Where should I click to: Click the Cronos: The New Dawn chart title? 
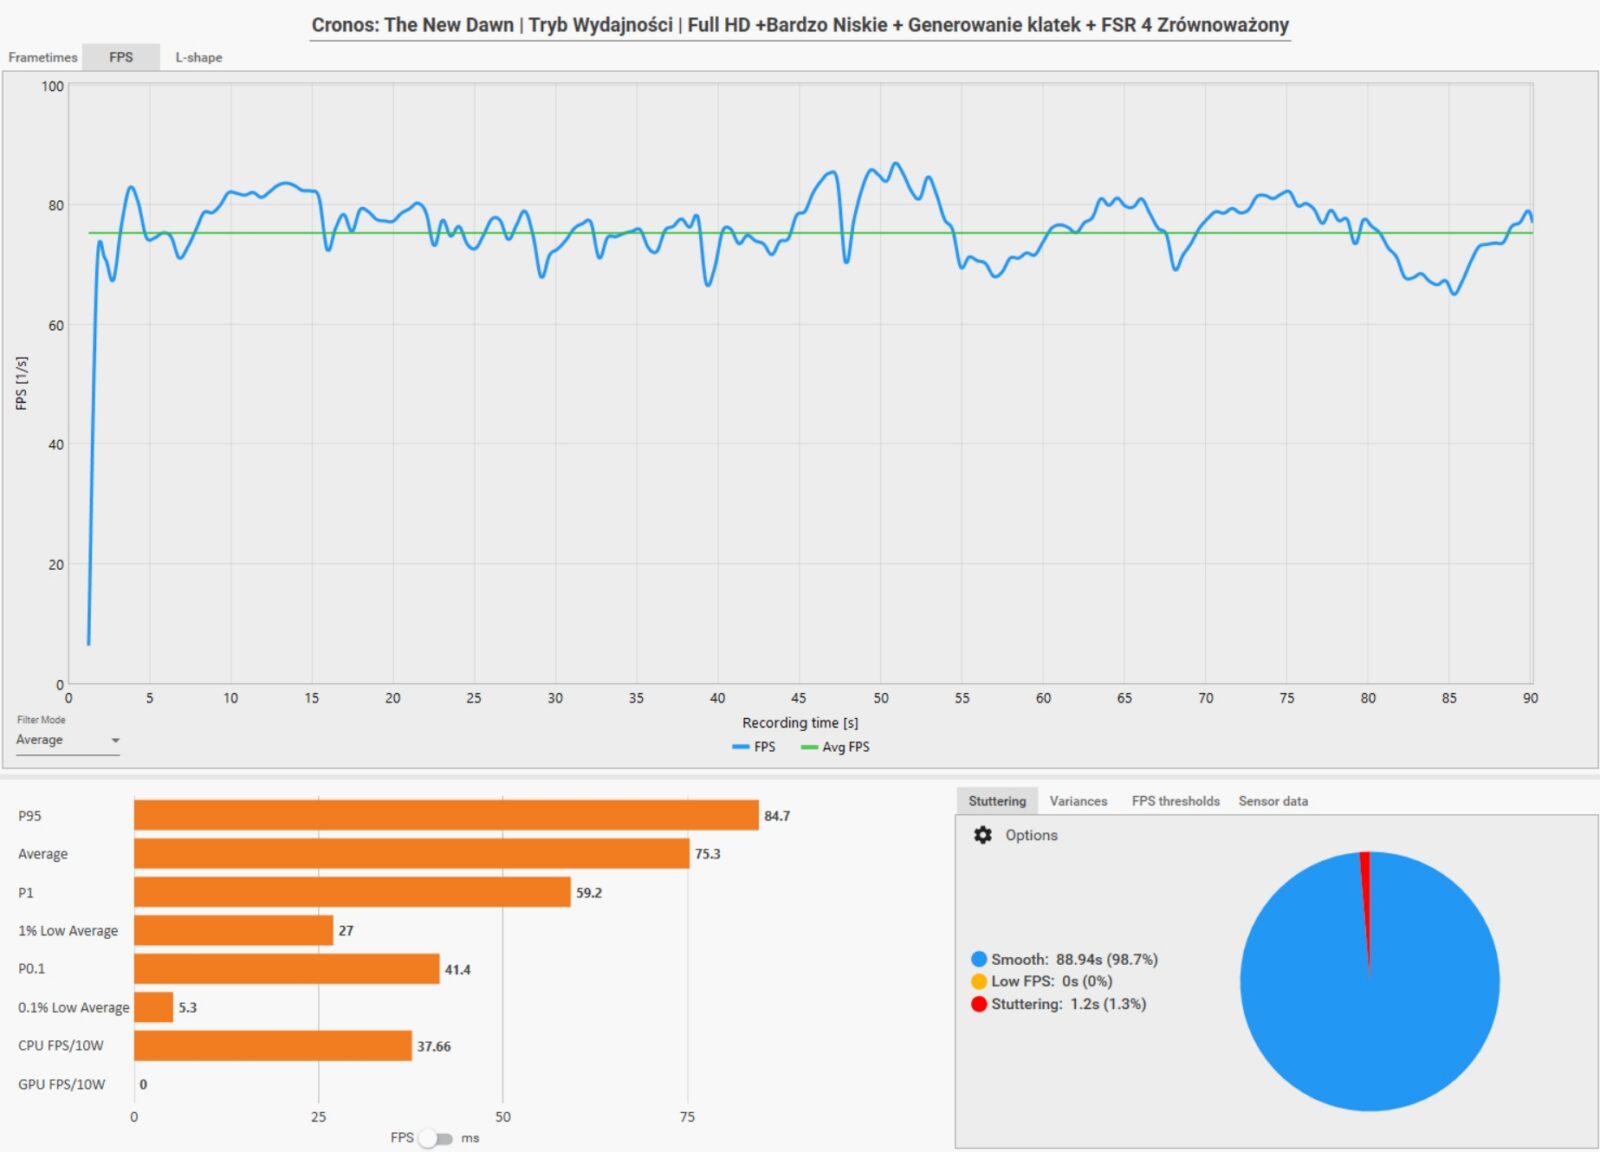pyautogui.click(x=800, y=25)
